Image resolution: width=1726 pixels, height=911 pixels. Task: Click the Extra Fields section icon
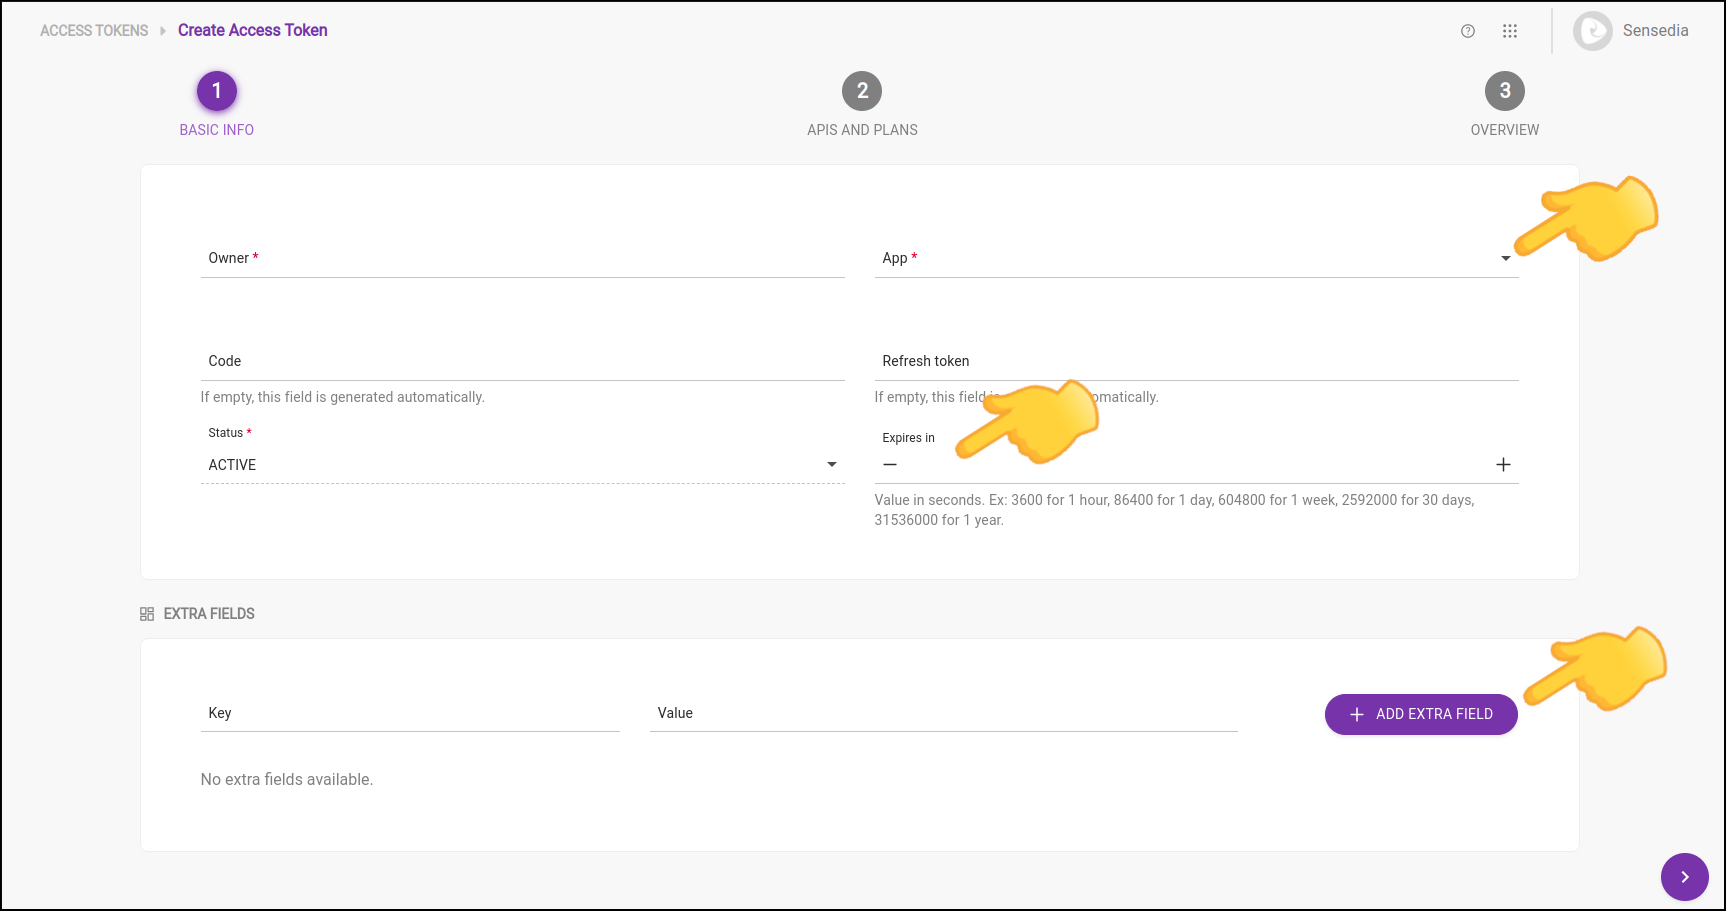point(146,613)
